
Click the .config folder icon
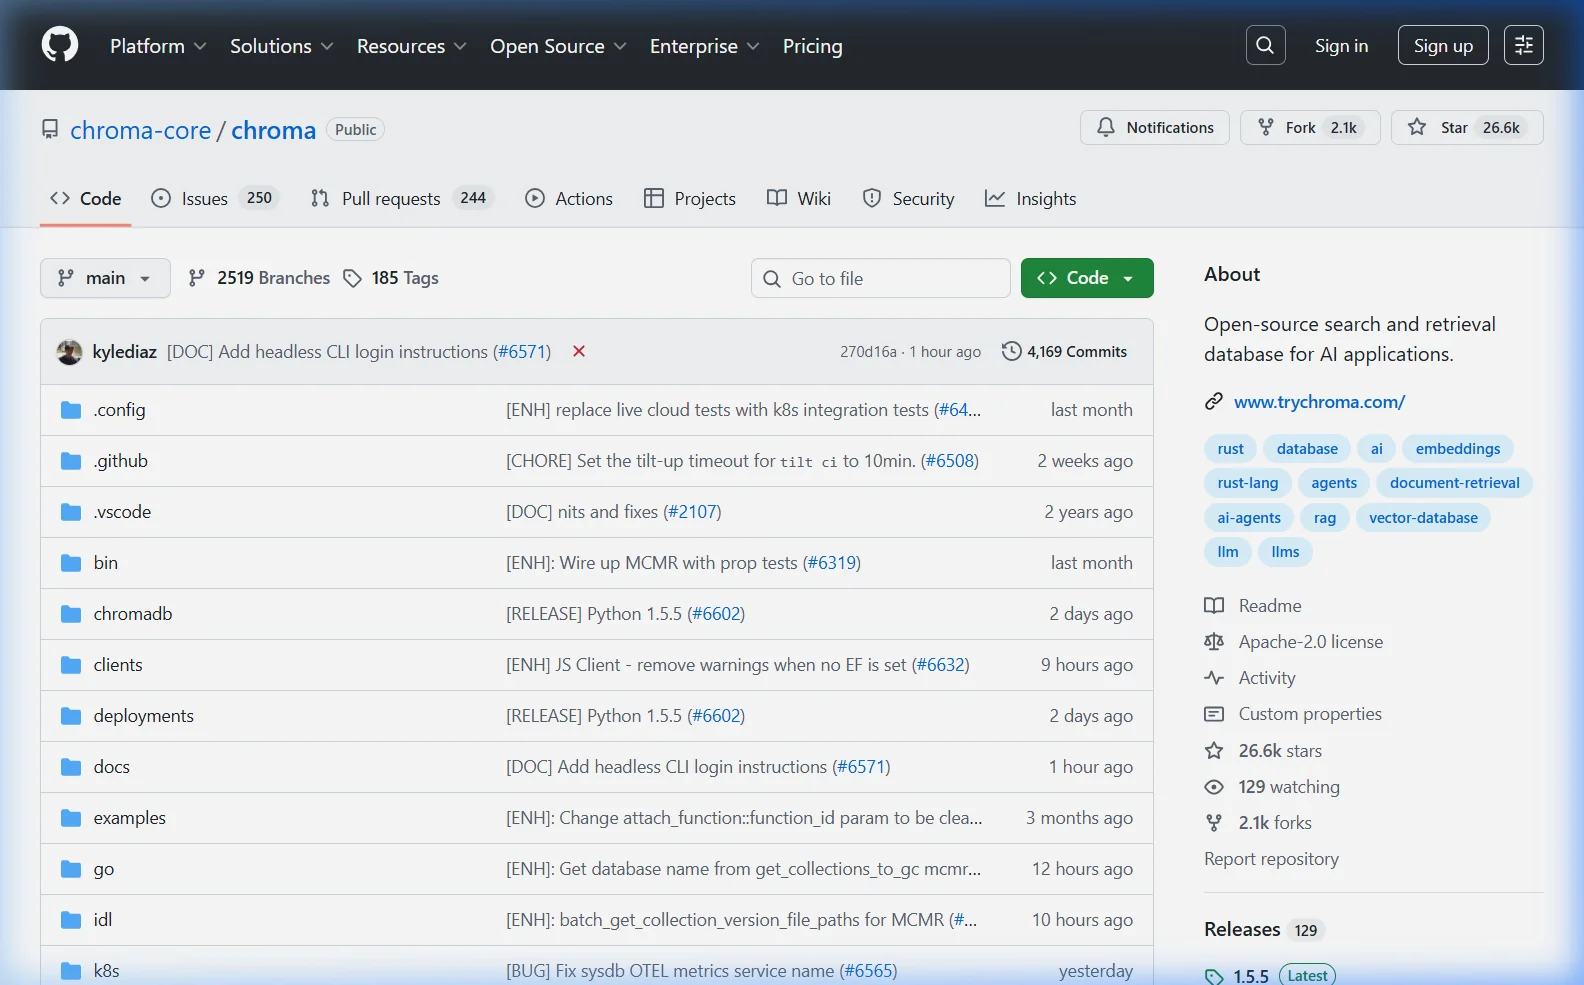click(70, 410)
